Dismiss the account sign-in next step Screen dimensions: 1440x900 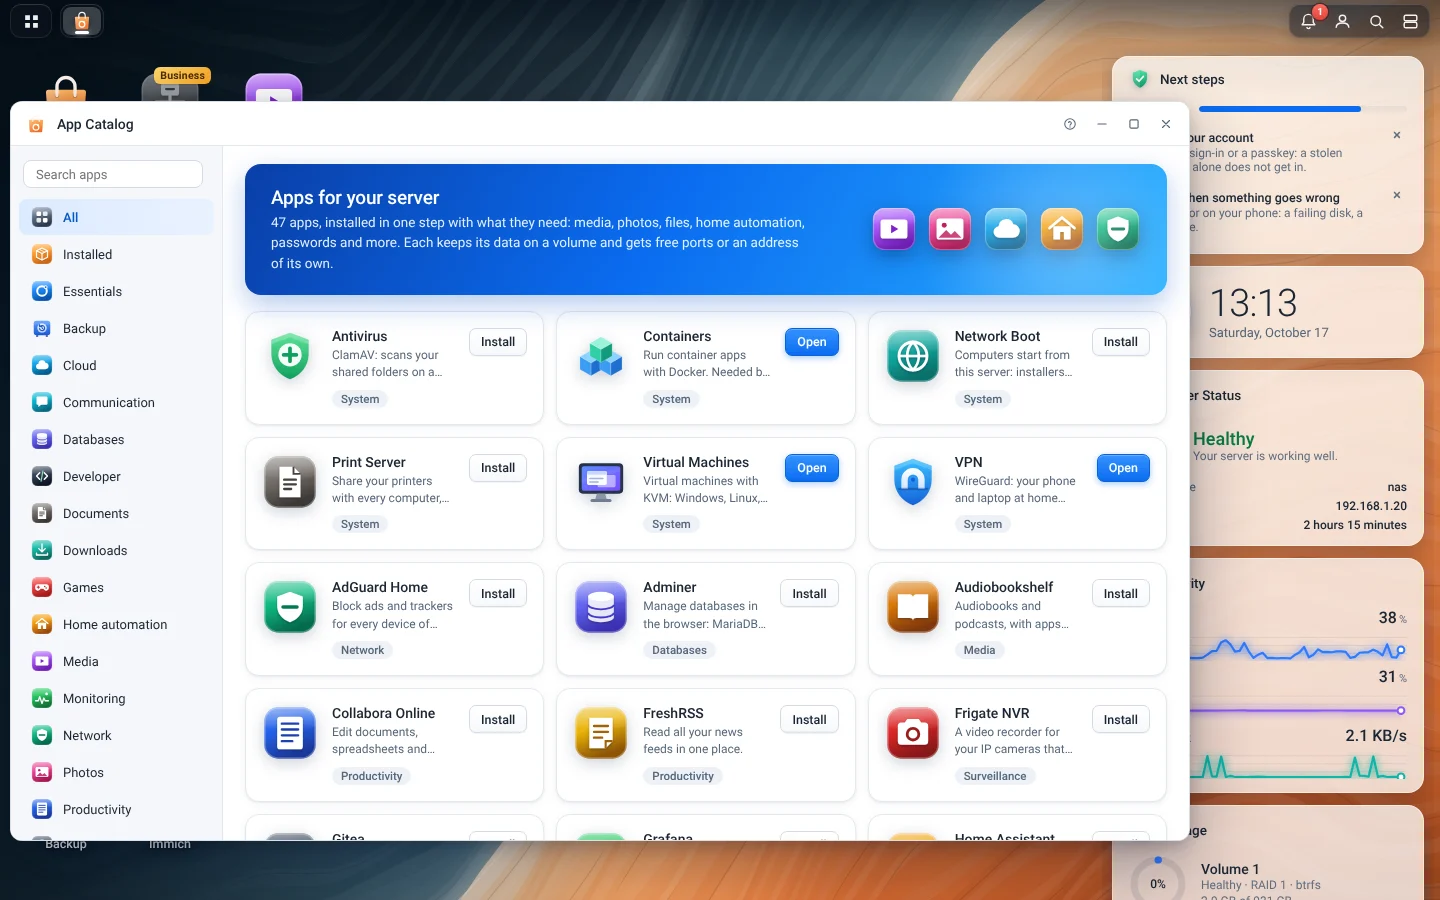pyautogui.click(x=1397, y=135)
